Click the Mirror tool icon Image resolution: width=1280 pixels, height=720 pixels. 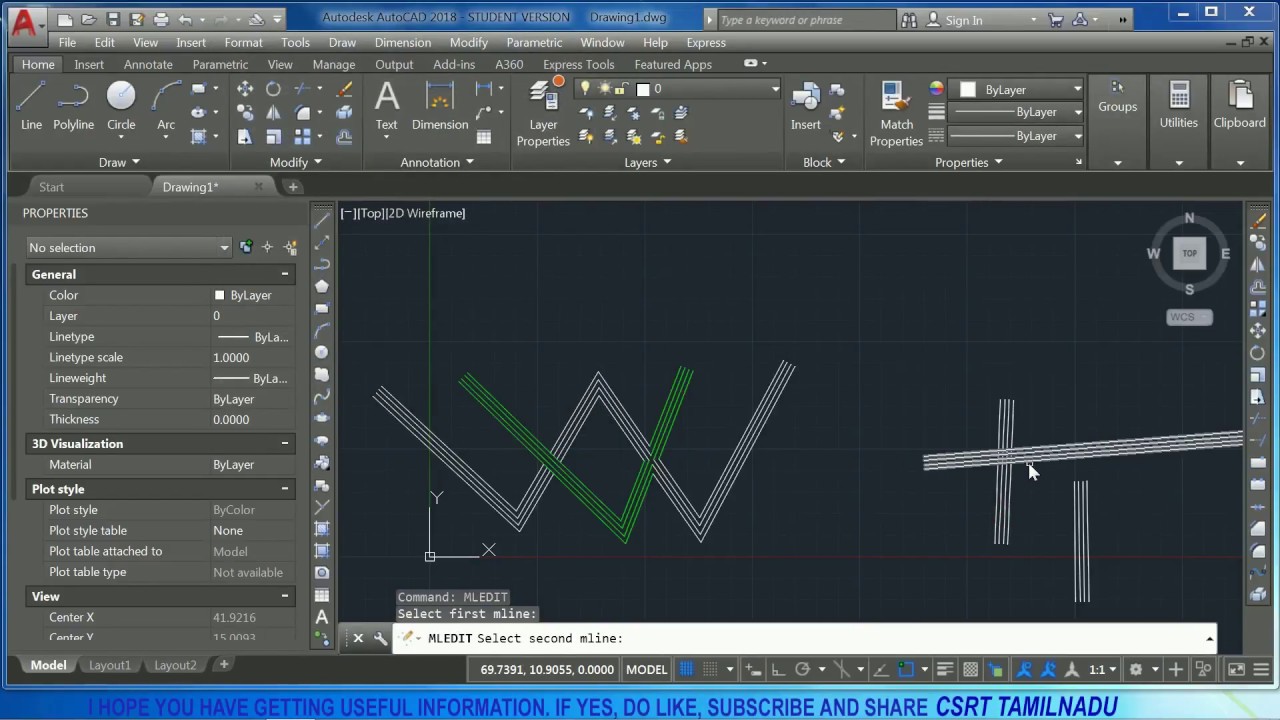point(273,113)
